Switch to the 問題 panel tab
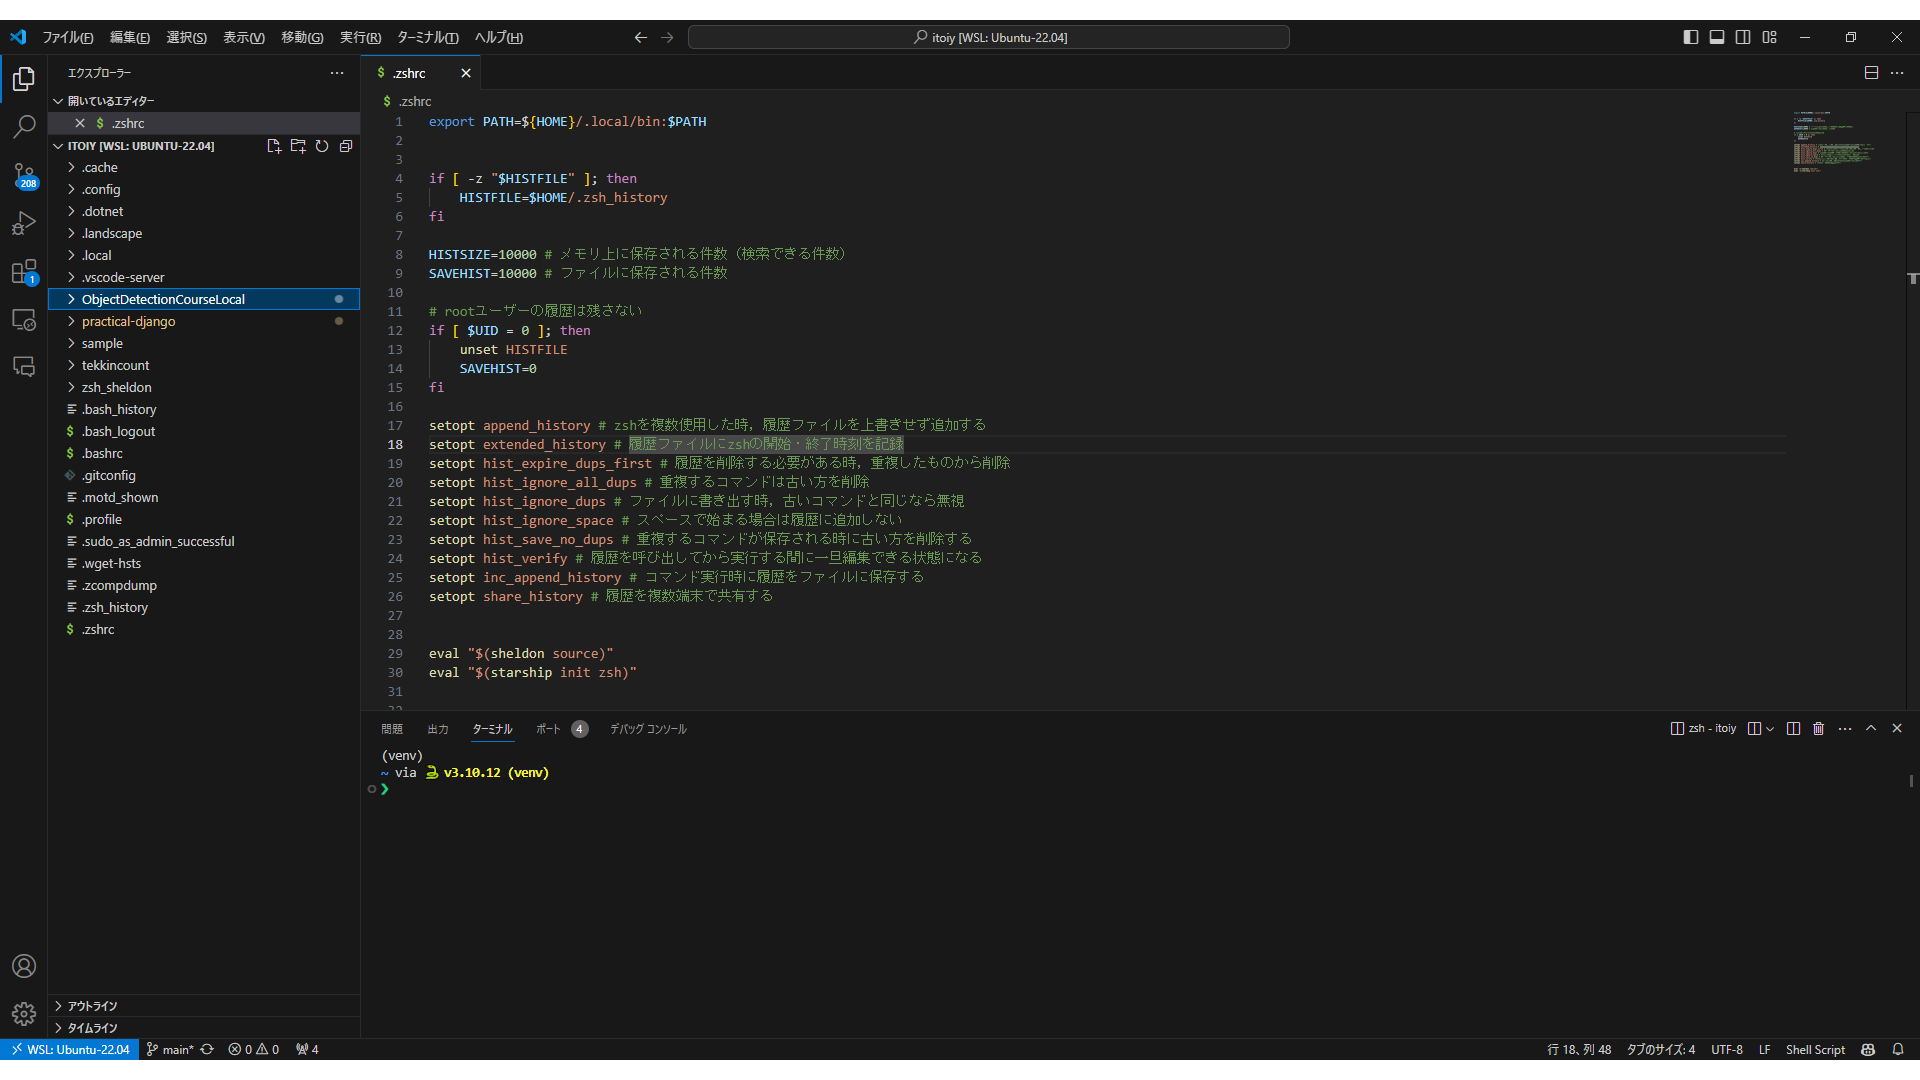The width and height of the screenshot is (1920, 1080). [392, 729]
